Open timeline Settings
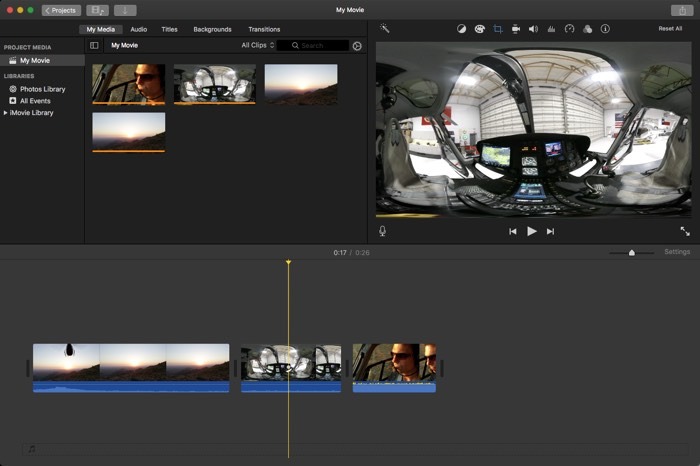This screenshot has height=466, width=700. 677,252
